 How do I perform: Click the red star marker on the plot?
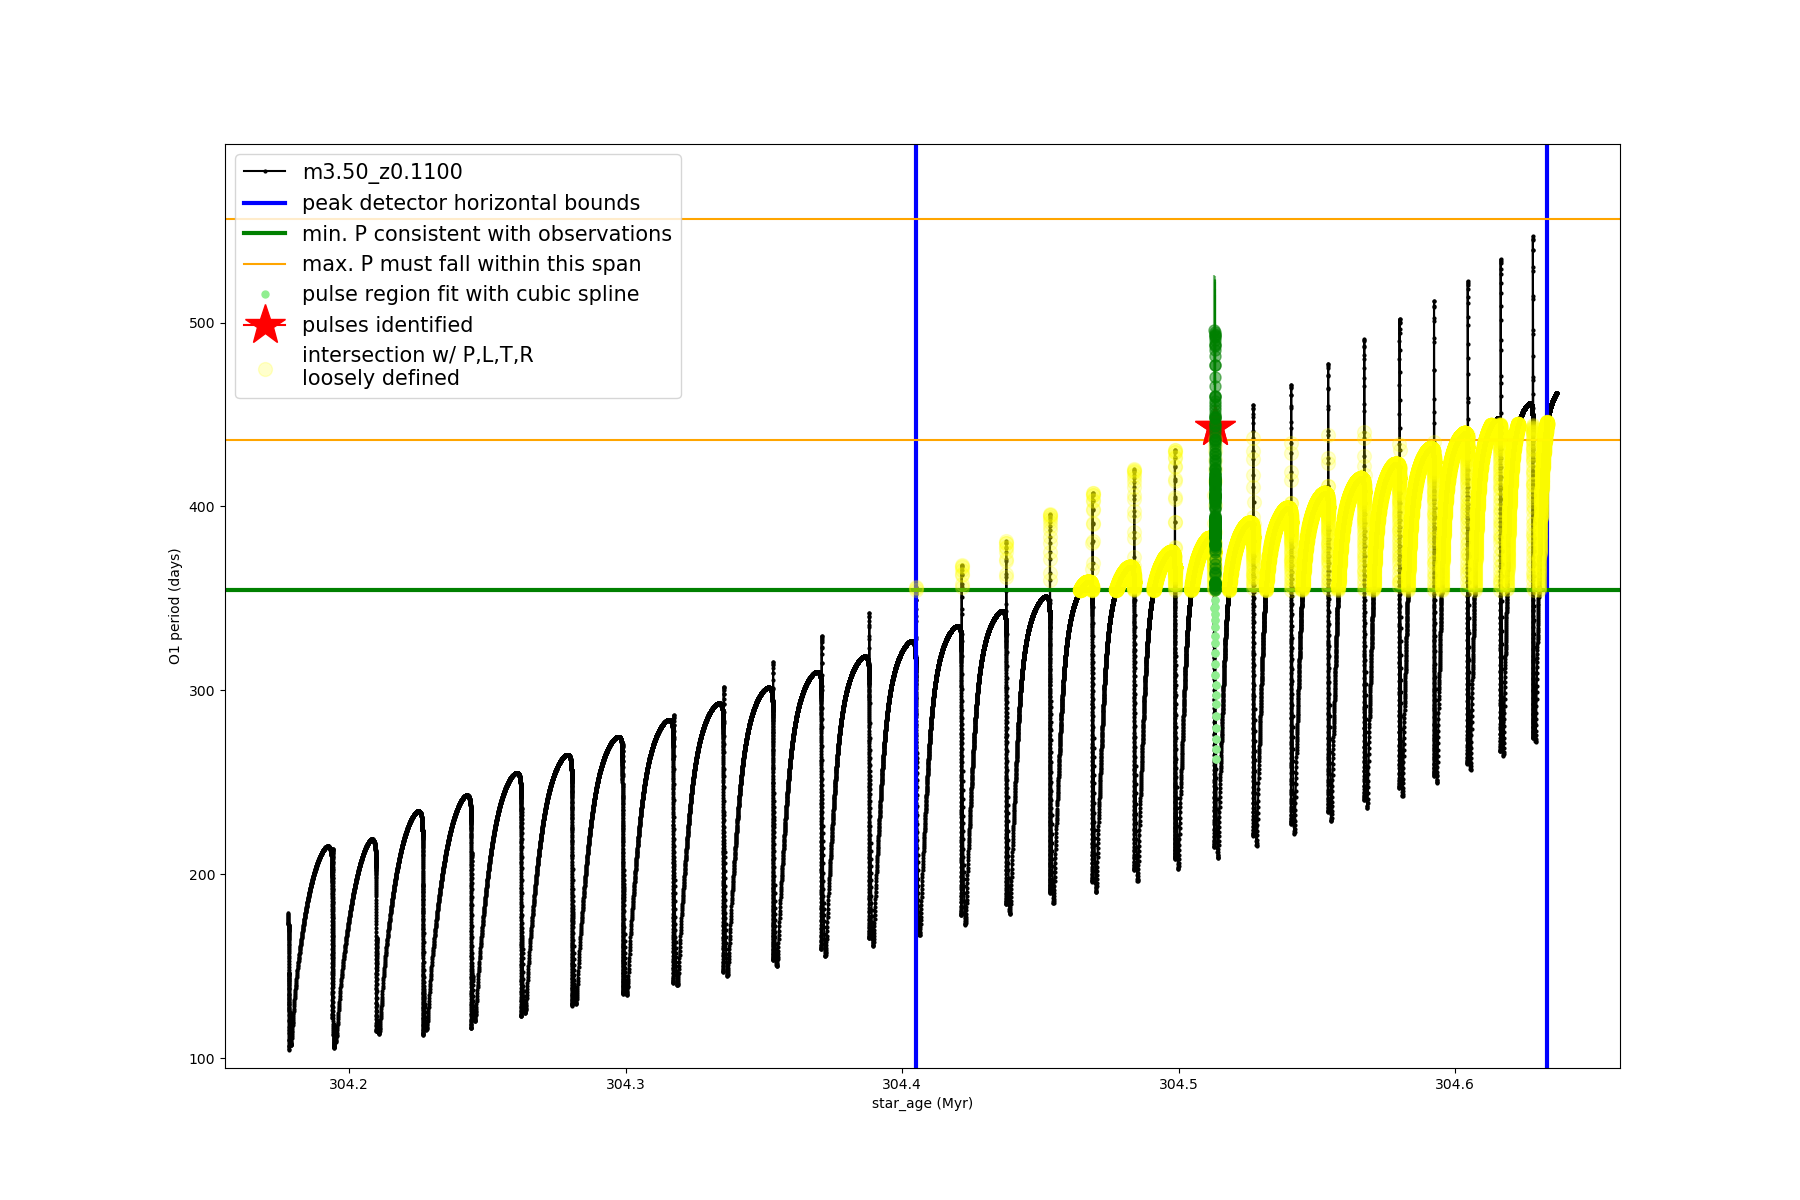pyautogui.click(x=1215, y=428)
